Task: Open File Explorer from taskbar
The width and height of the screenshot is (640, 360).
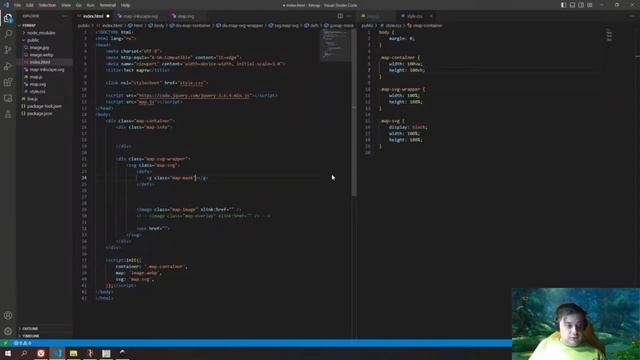Action: click(73, 353)
